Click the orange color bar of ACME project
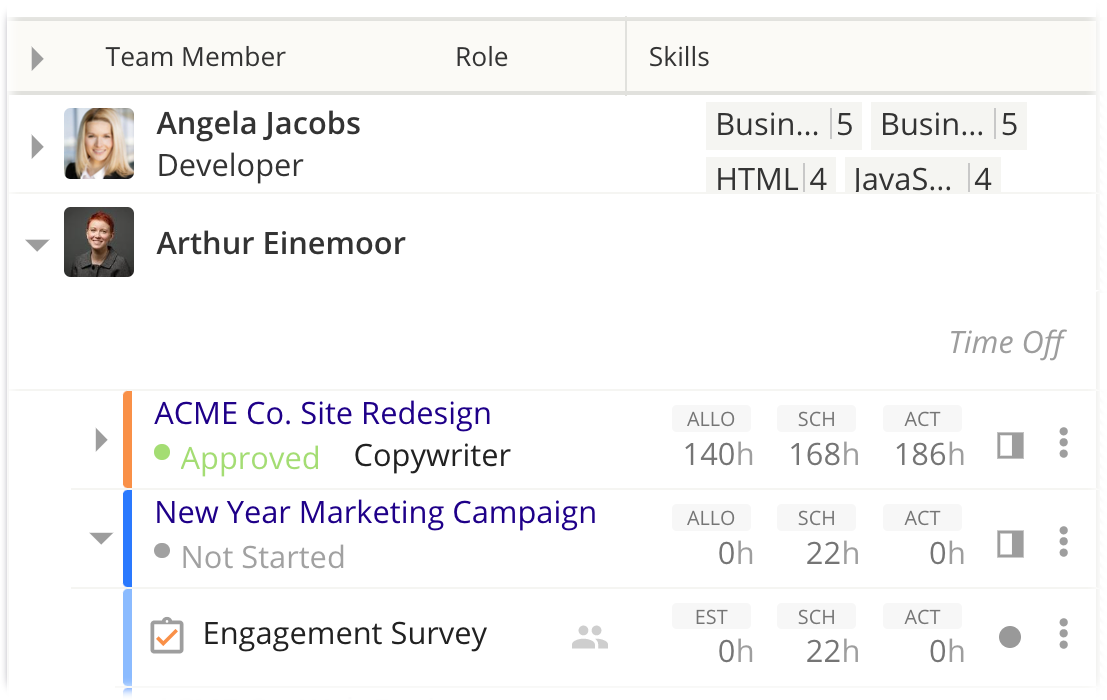1107x700 pixels. [127, 440]
